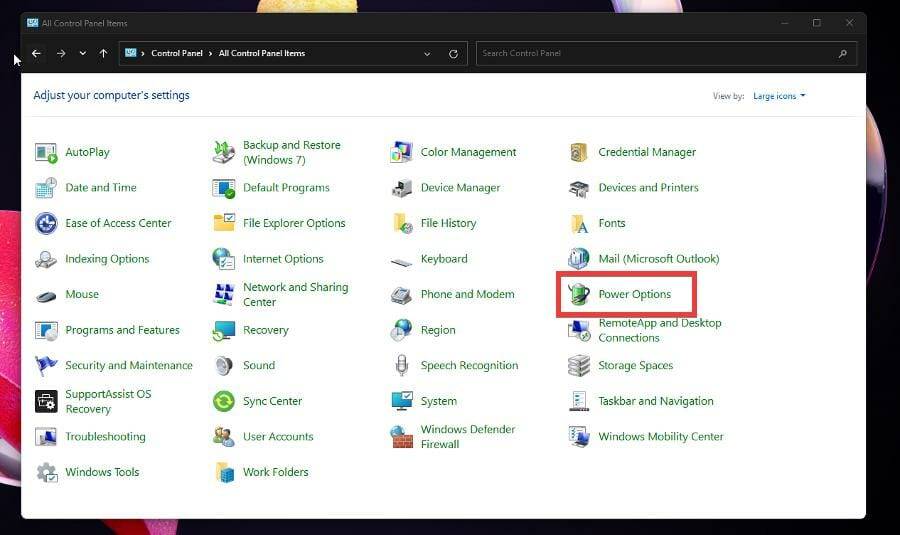Screen dimensions: 900x535
Task: Click the Device Manager icon
Action: click(402, 188)
